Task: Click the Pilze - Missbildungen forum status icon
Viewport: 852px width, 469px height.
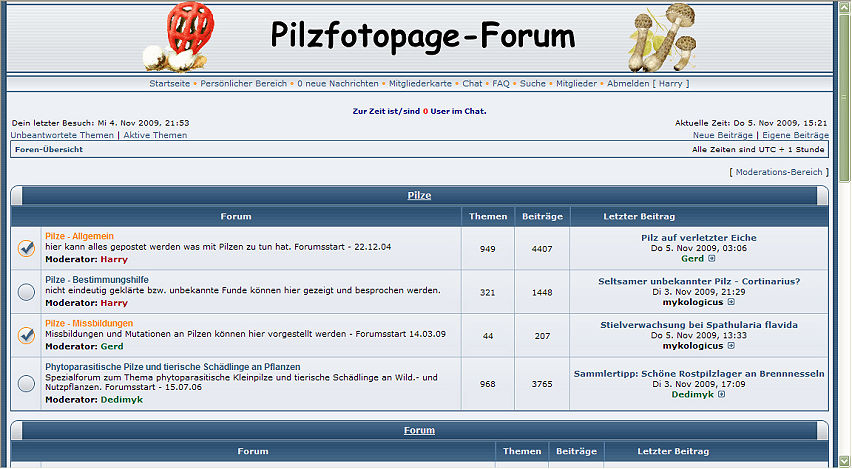Action: (x=26, y=335)
